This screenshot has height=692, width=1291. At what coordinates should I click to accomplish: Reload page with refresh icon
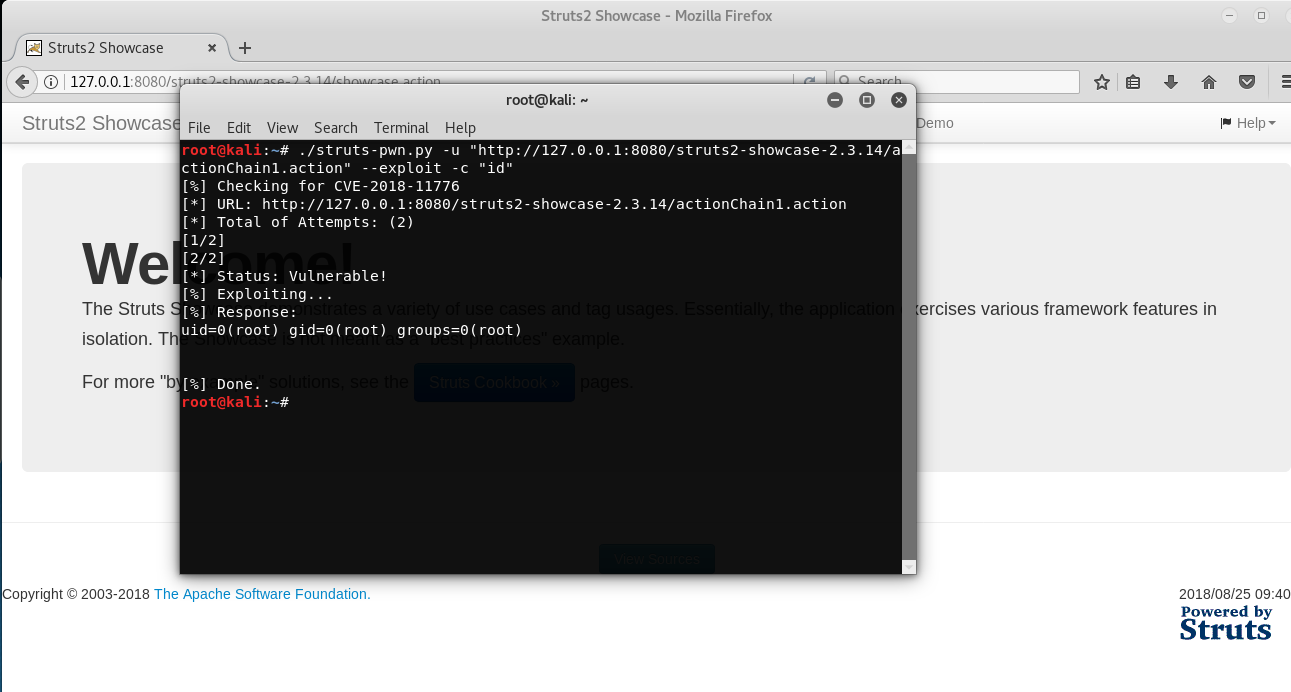pos(809,82)
